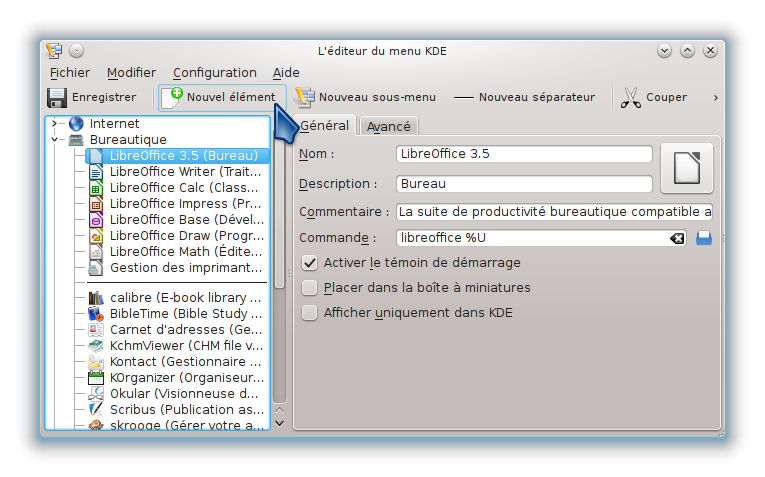Open the Fichier menu
The image size is (765, 477).
pyautogui.click(x=70, y=73)
